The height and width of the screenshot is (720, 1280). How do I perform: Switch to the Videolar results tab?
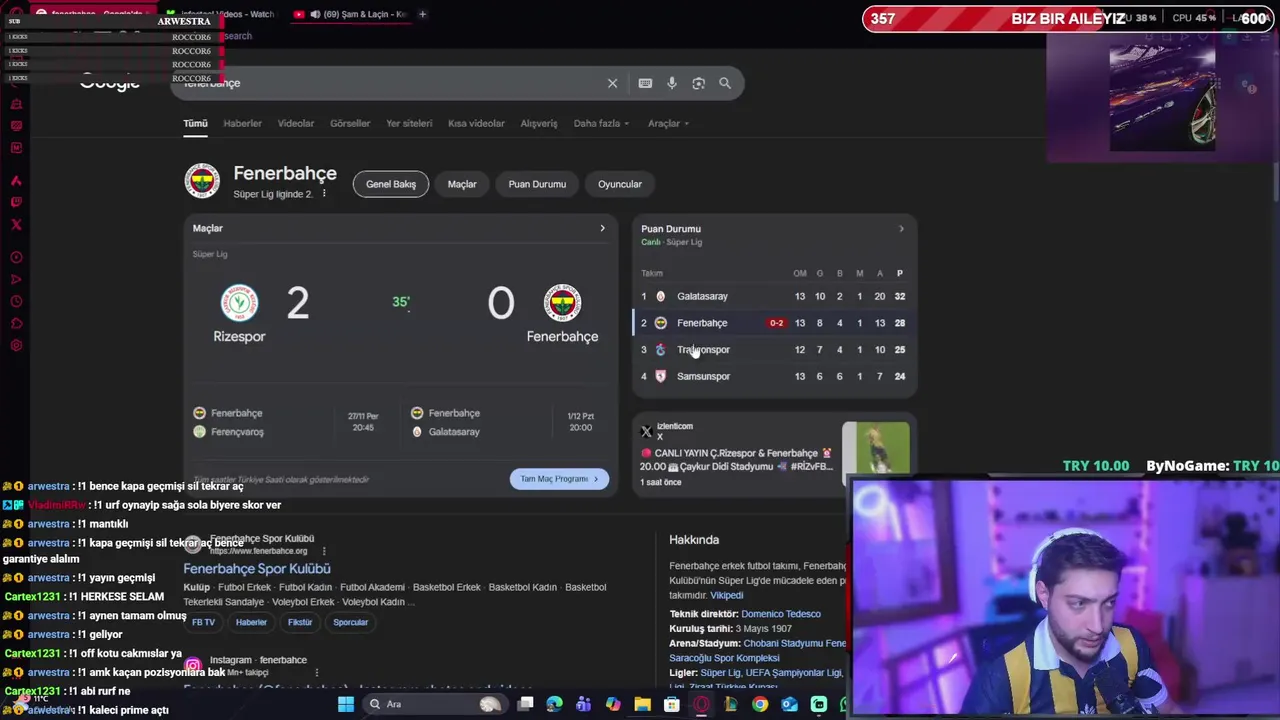(x=296, y=123)
